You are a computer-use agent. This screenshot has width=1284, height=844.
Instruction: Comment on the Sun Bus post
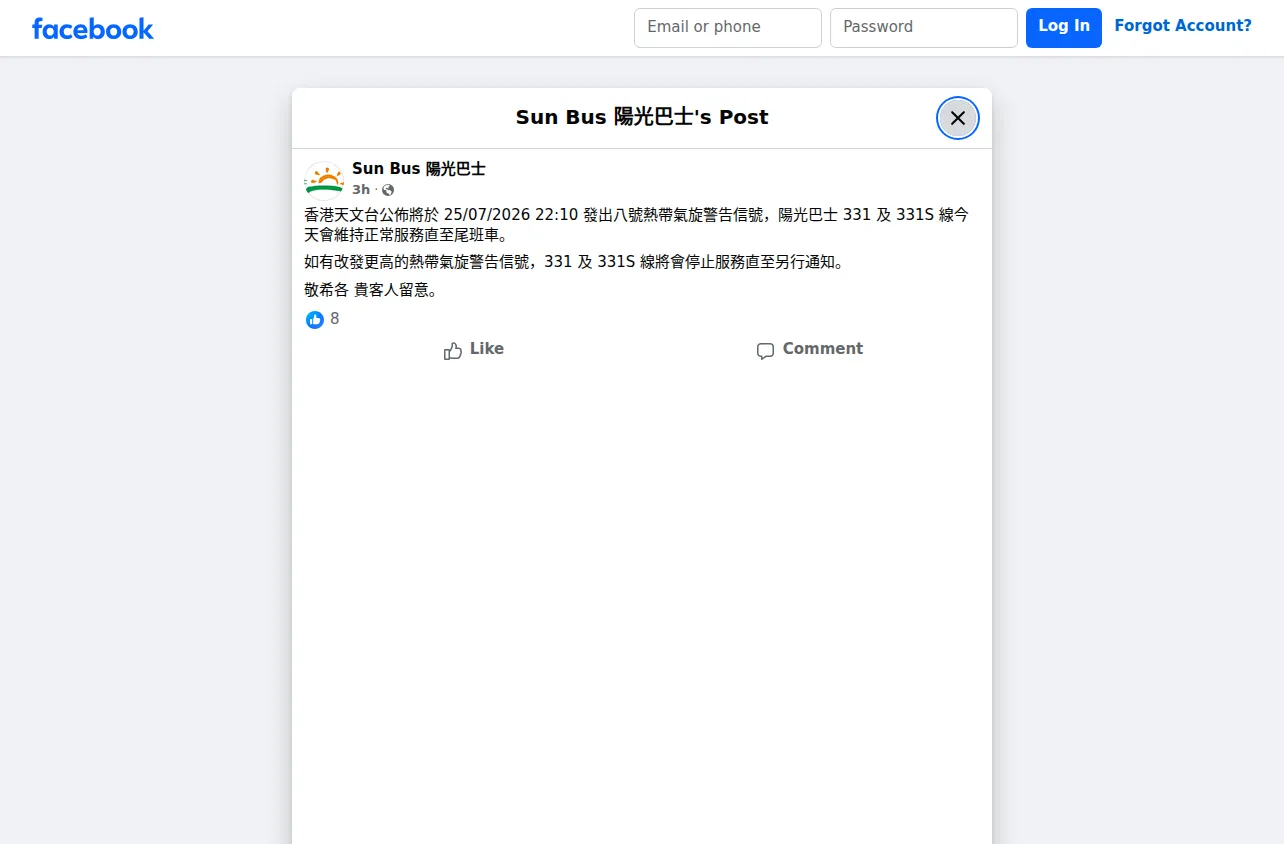click(810, 349)
